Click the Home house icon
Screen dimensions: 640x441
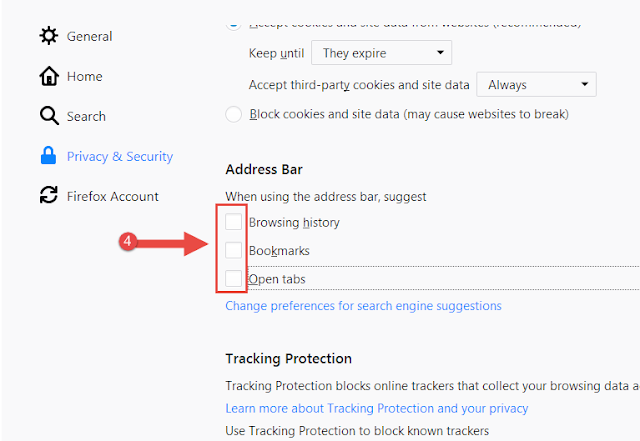(49, 76)
